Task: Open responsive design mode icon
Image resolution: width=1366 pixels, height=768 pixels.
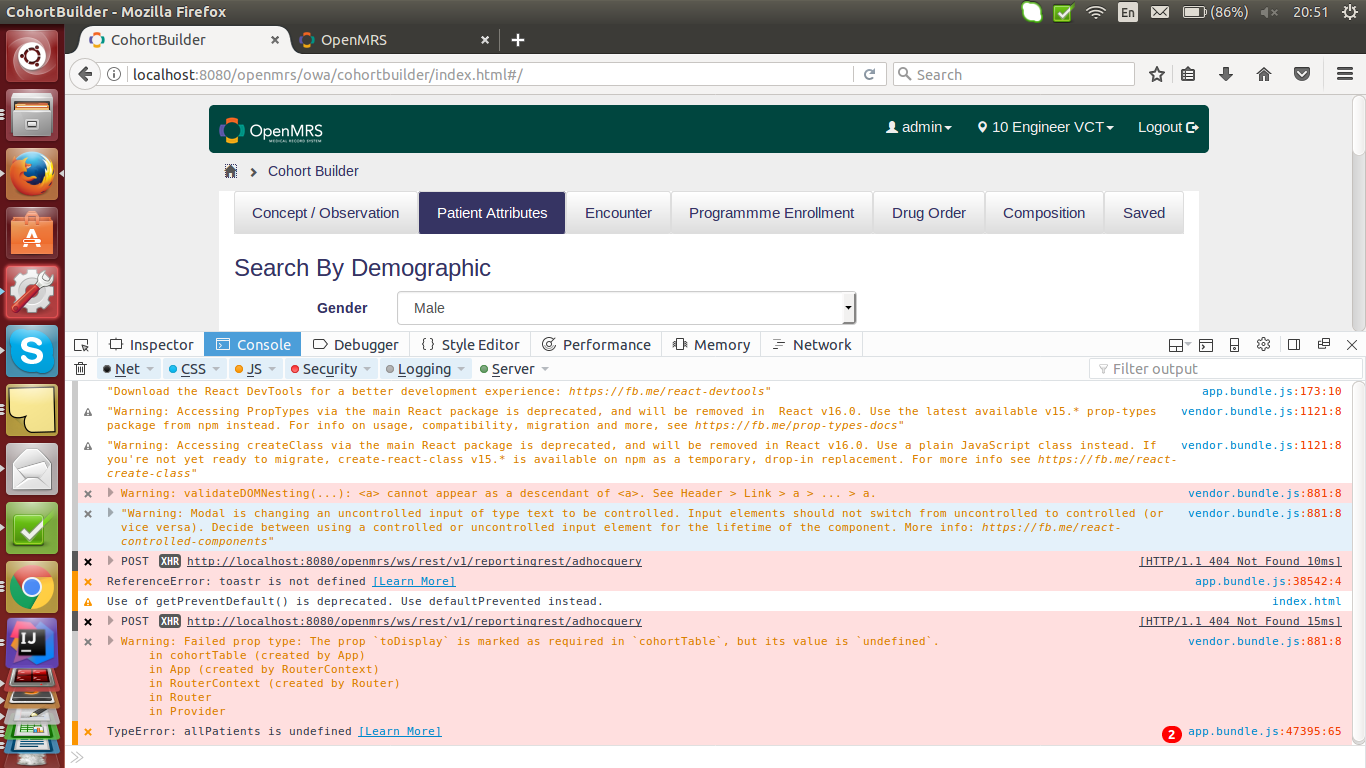Action: 1235,344
